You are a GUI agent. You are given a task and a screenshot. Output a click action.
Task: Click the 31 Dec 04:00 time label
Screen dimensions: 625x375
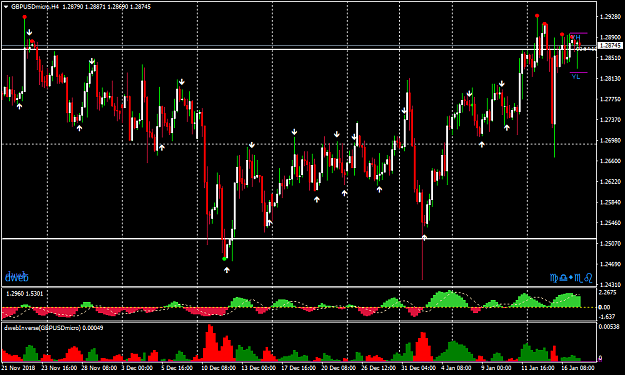pyautogui.click(x=419, y=367)
